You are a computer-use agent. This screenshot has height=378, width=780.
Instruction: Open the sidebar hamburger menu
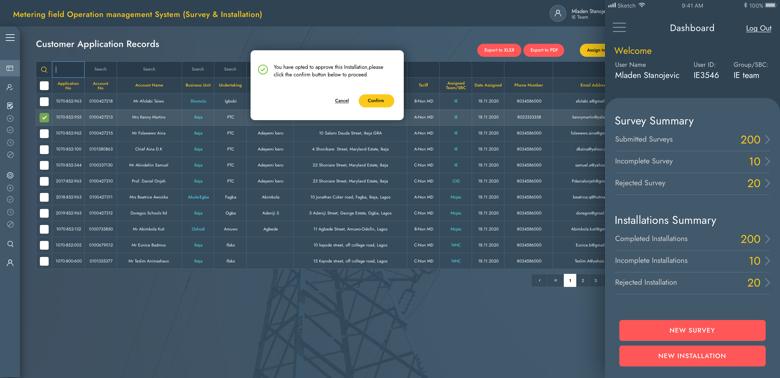10,37
